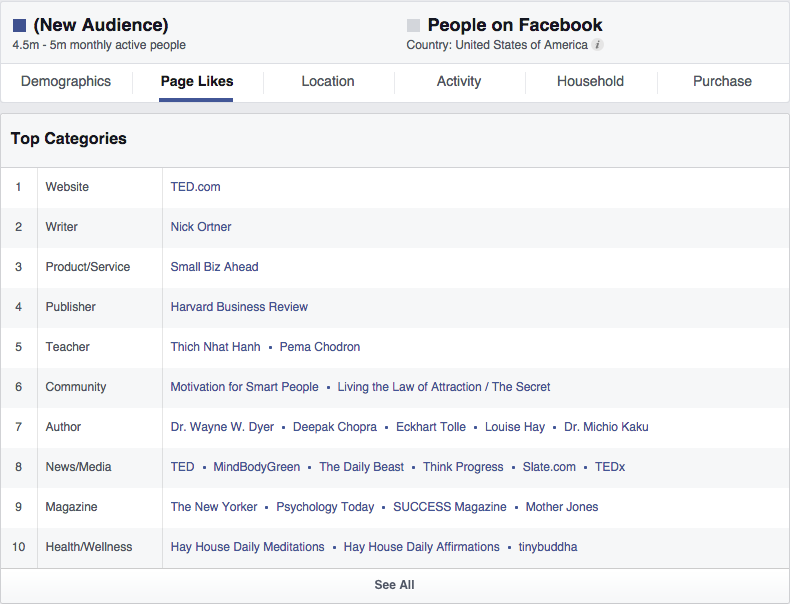Go to the Household tab
790x604 pixels.
[x=590, y=81]
